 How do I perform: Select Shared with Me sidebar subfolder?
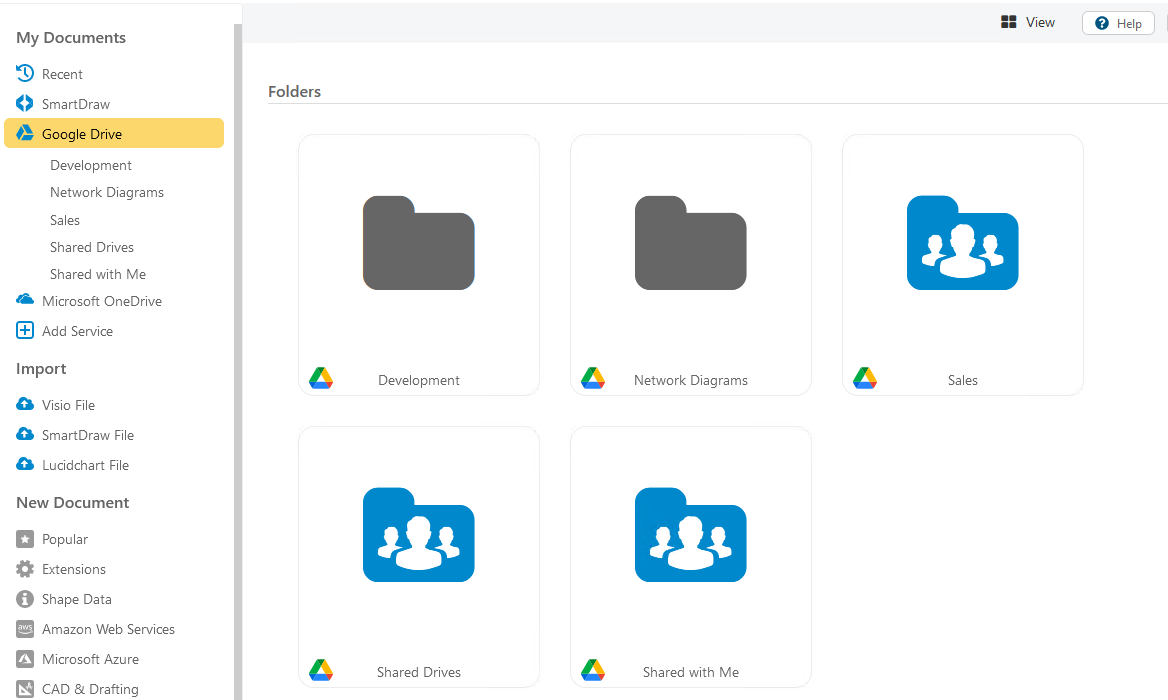pos(98,274)
